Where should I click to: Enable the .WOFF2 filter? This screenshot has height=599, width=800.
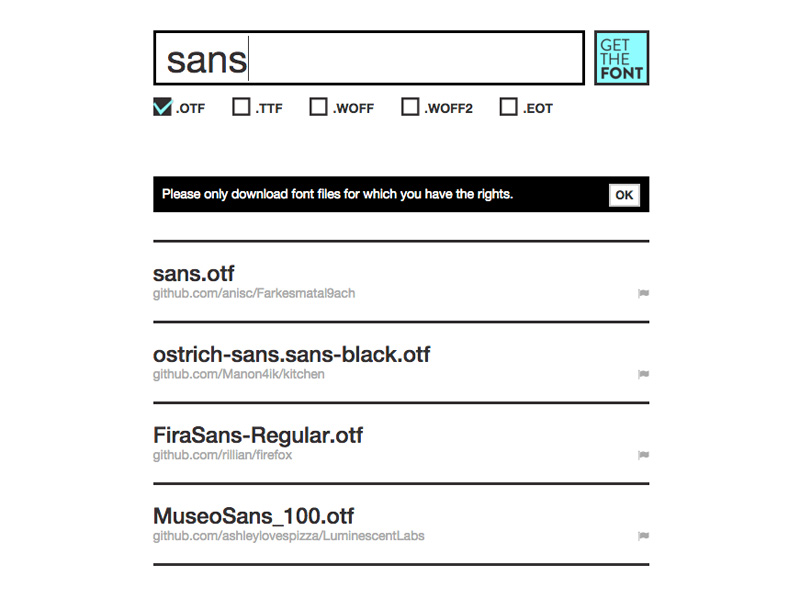pos(410,105)
